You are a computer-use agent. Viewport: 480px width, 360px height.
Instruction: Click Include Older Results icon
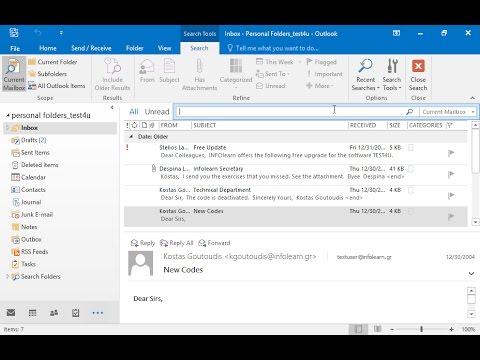[112, 74]
